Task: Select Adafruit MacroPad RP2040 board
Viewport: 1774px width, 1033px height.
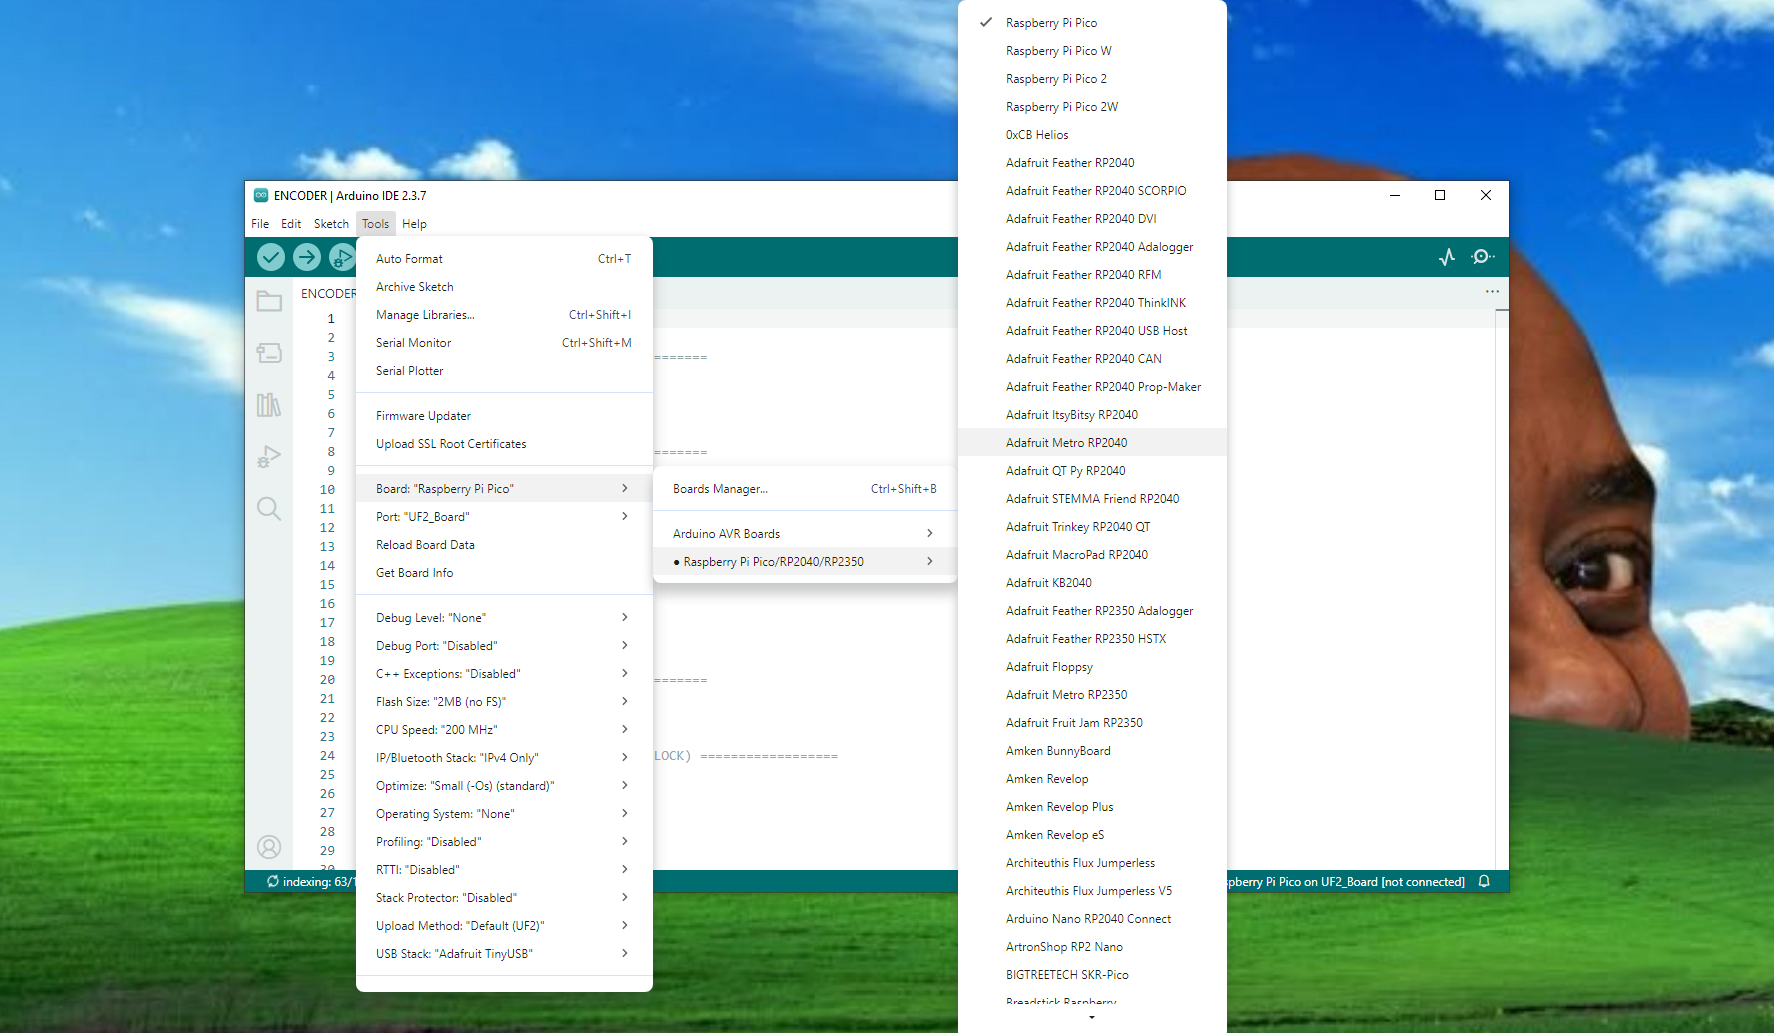Action: (x=1092, y=555)
